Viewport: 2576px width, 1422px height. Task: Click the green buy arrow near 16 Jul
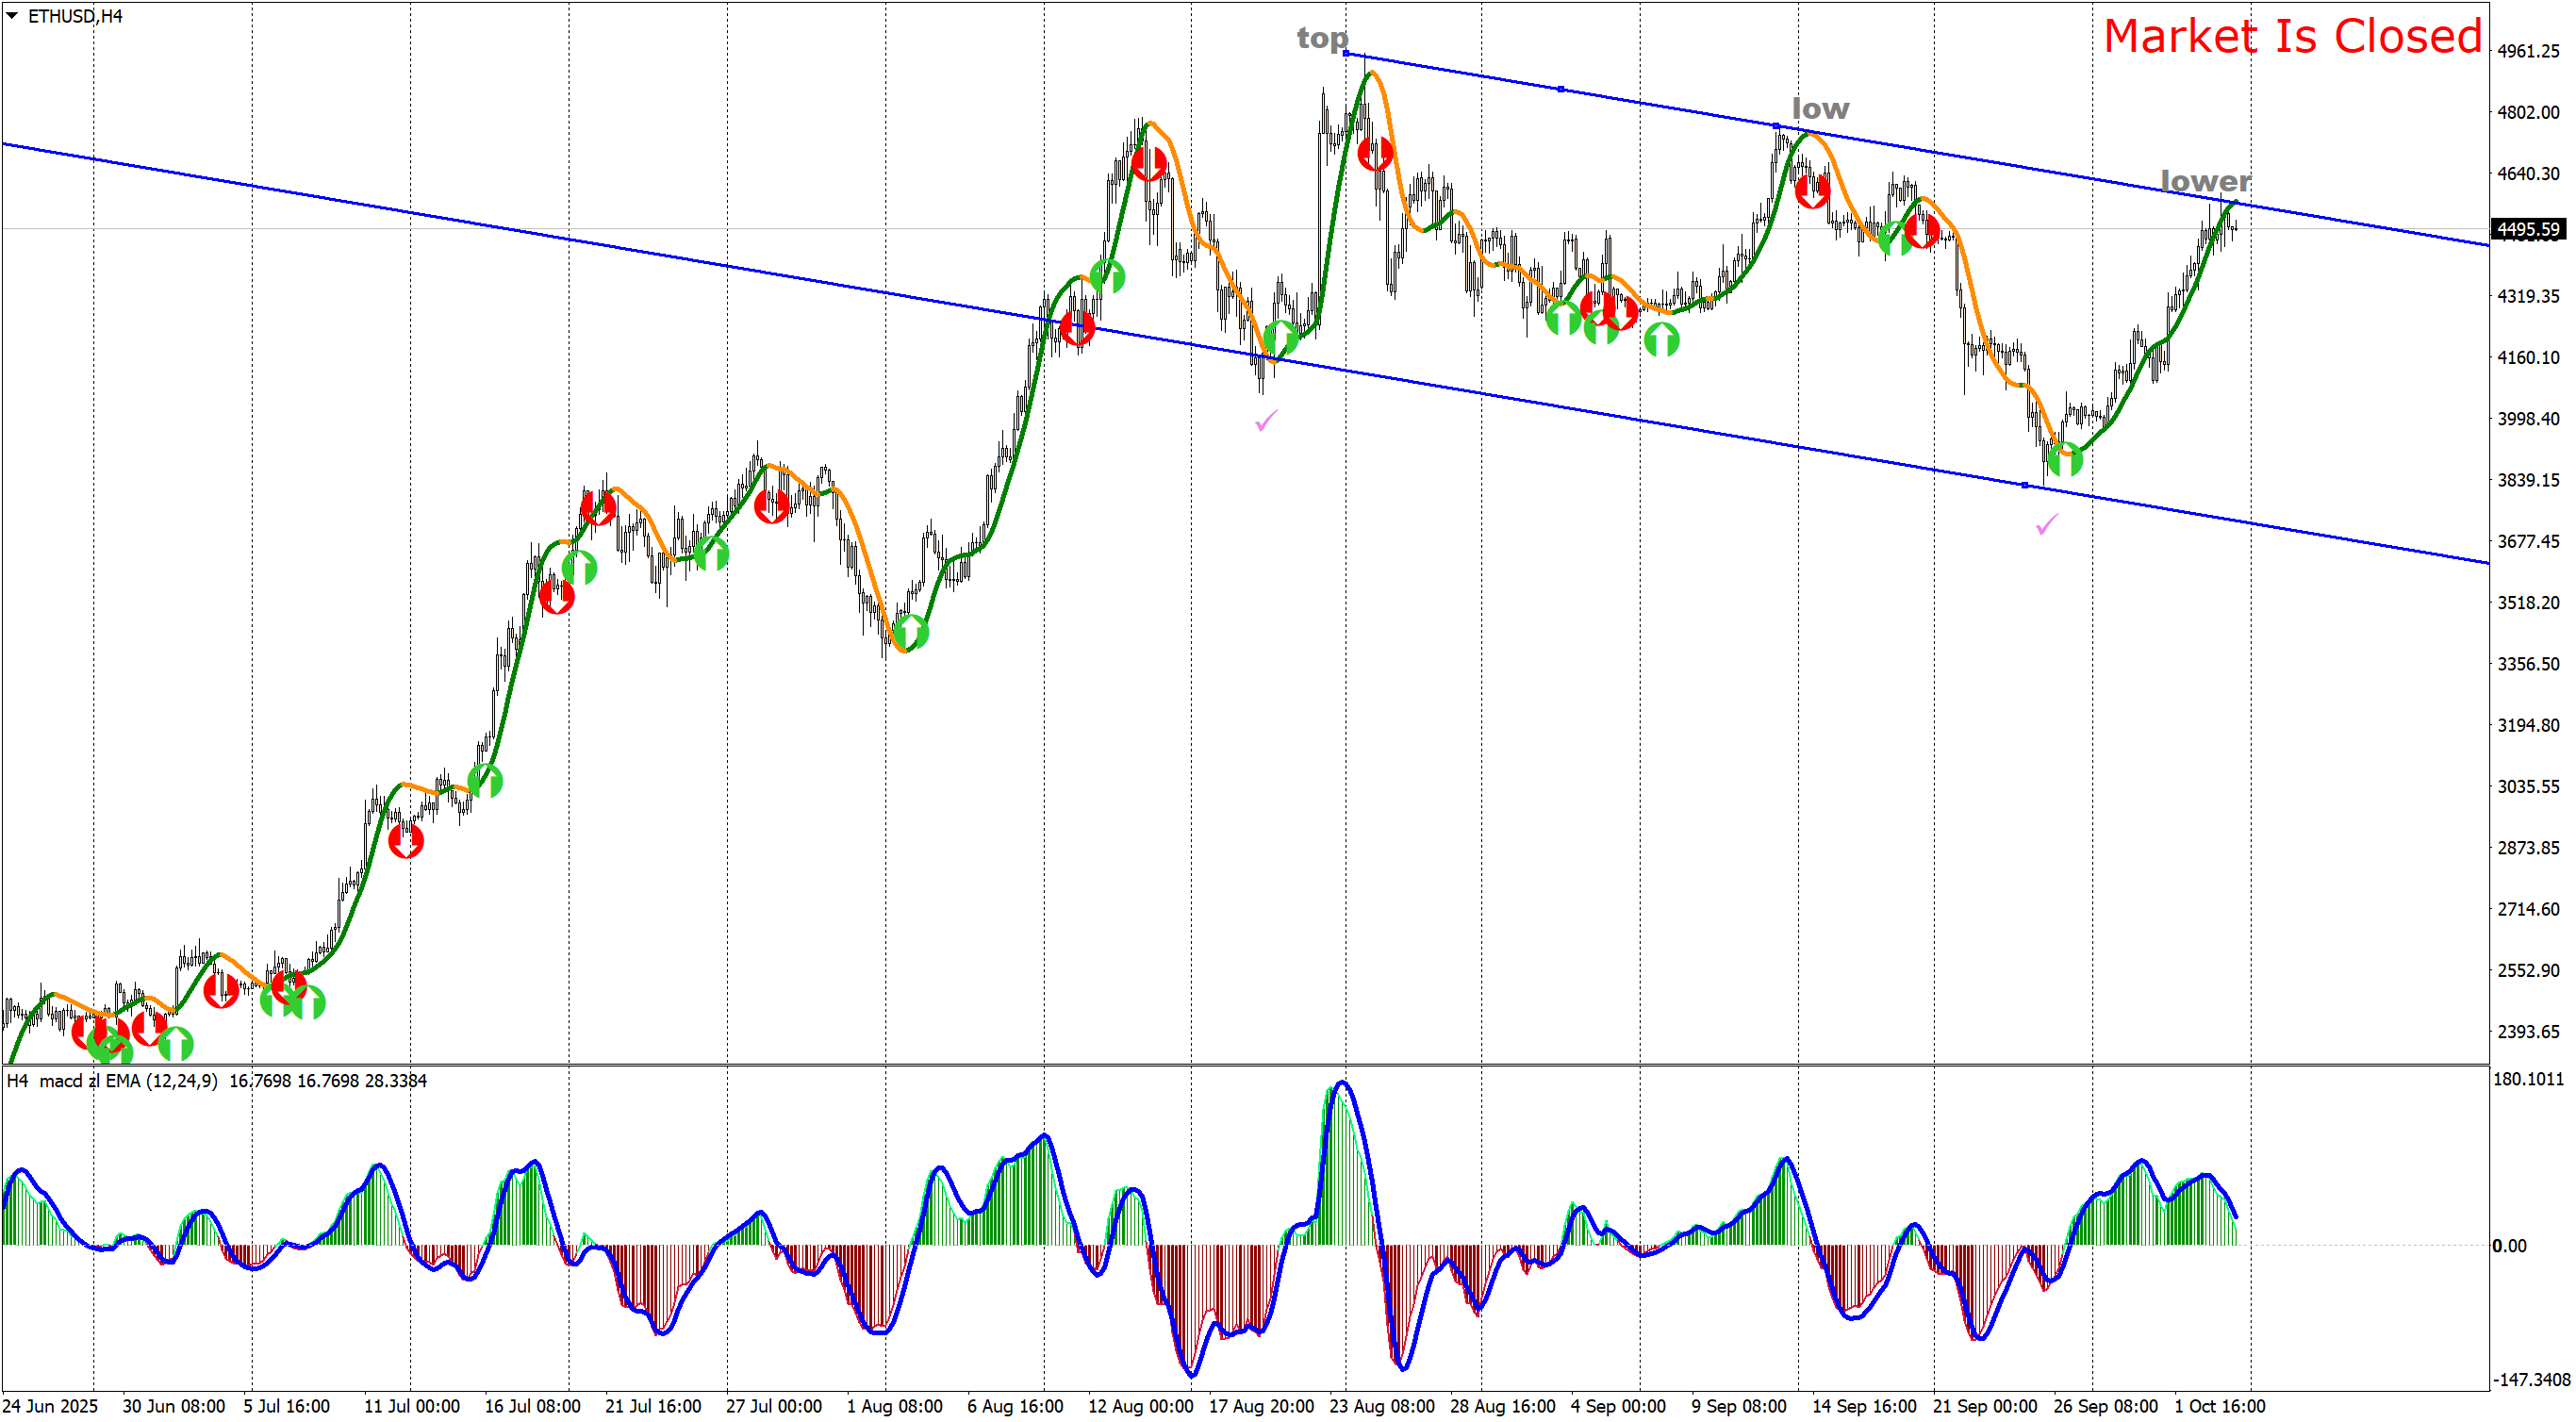(485, 780)
